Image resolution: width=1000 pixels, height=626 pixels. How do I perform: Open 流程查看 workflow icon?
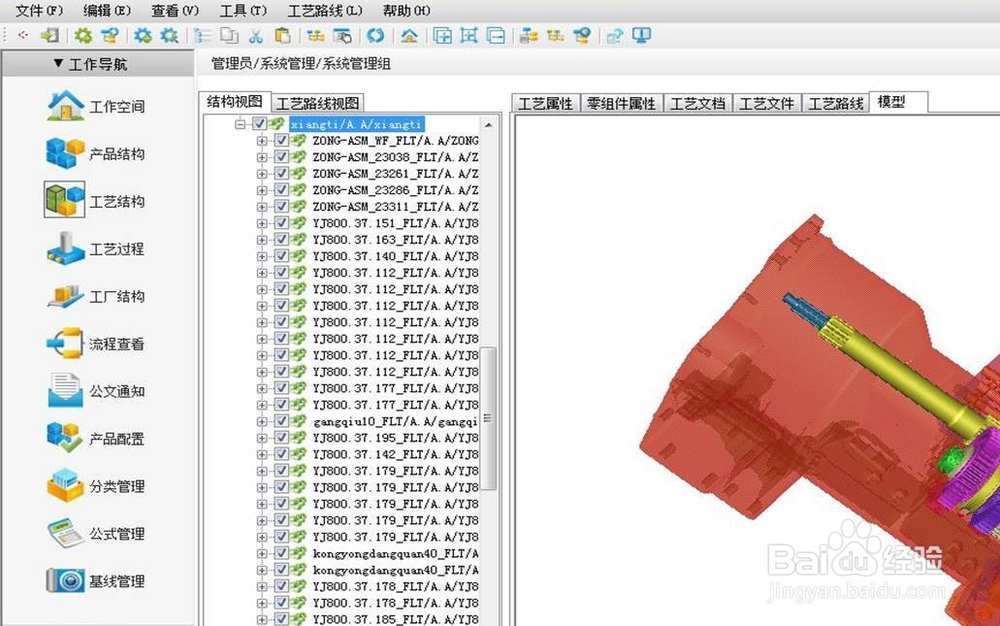(x=65, y=344)
